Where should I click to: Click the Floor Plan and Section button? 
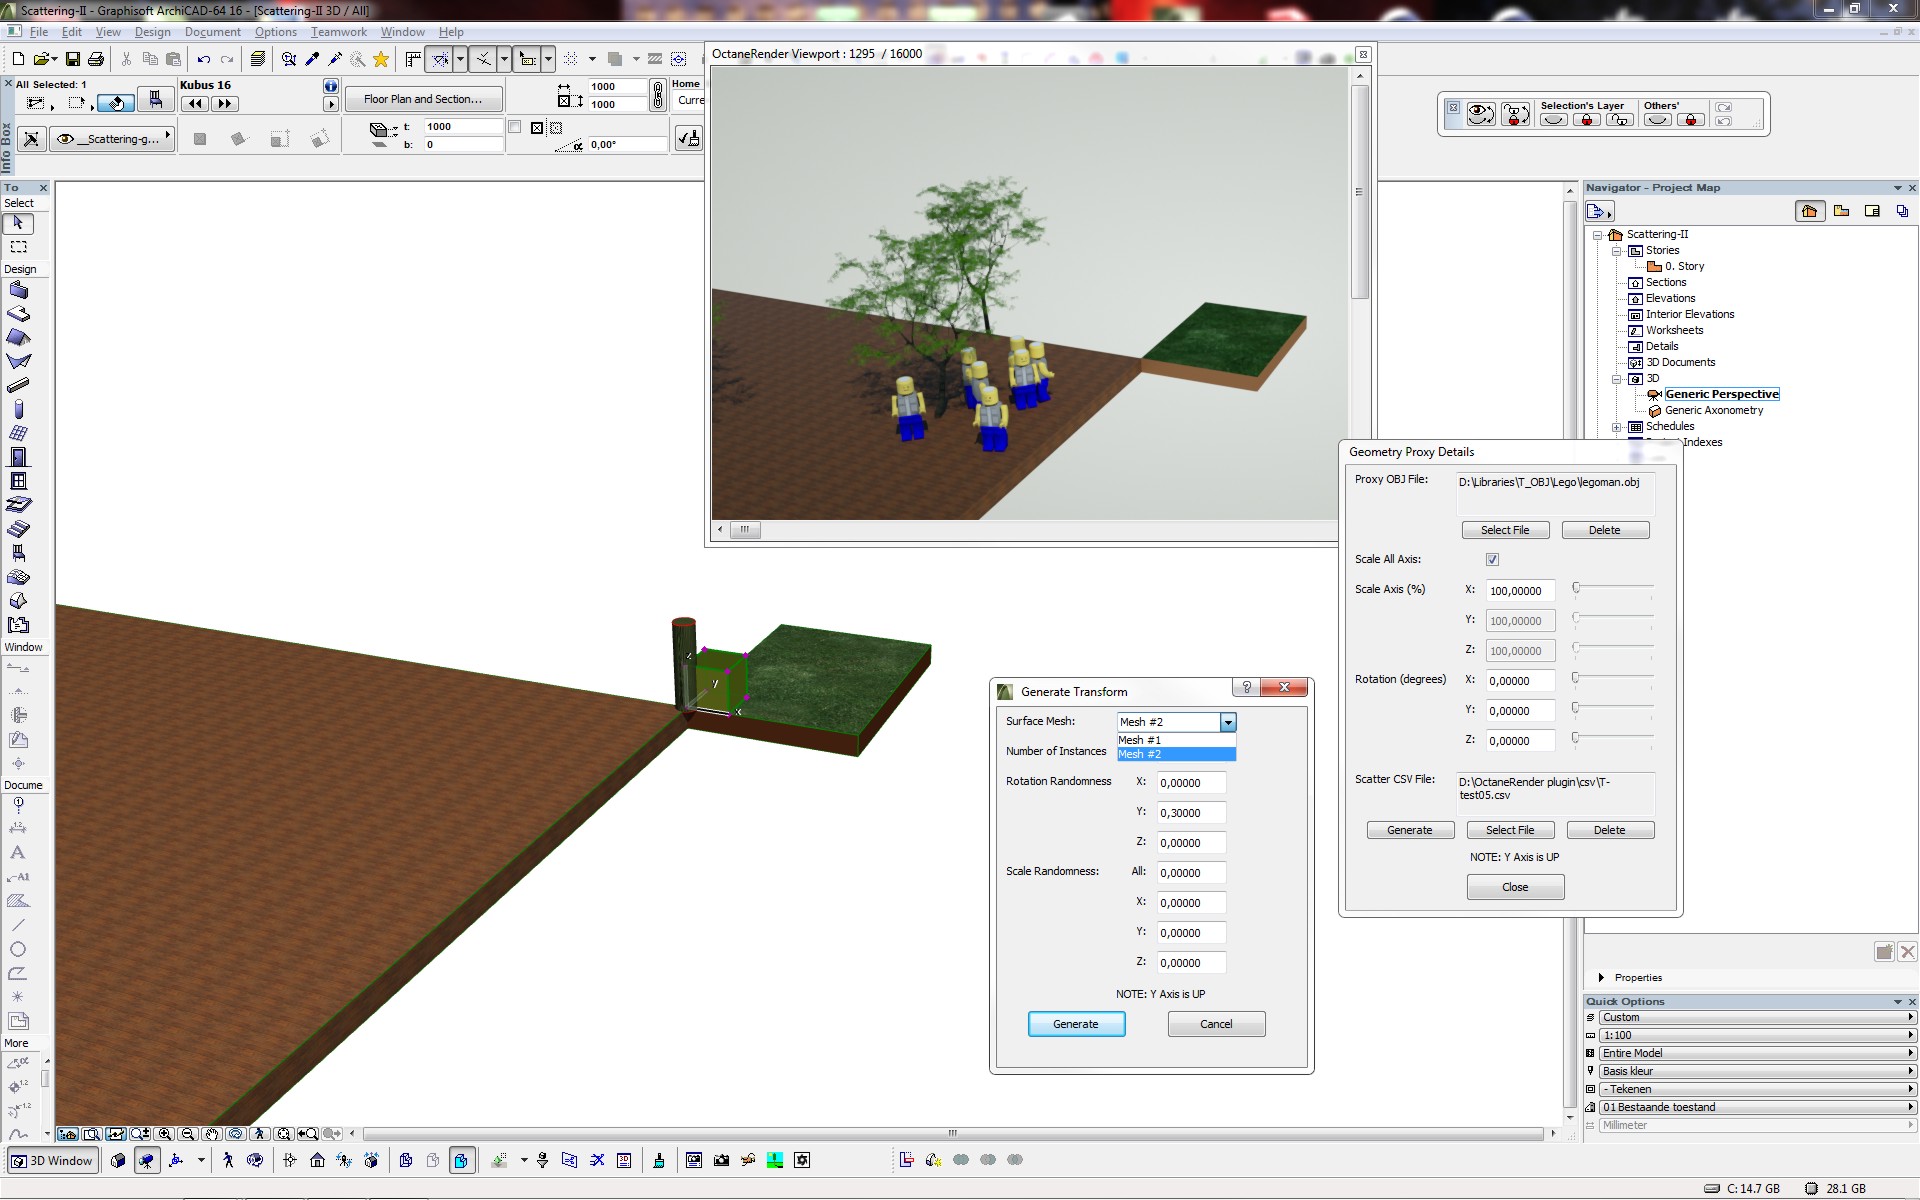[x=423, y=99]
